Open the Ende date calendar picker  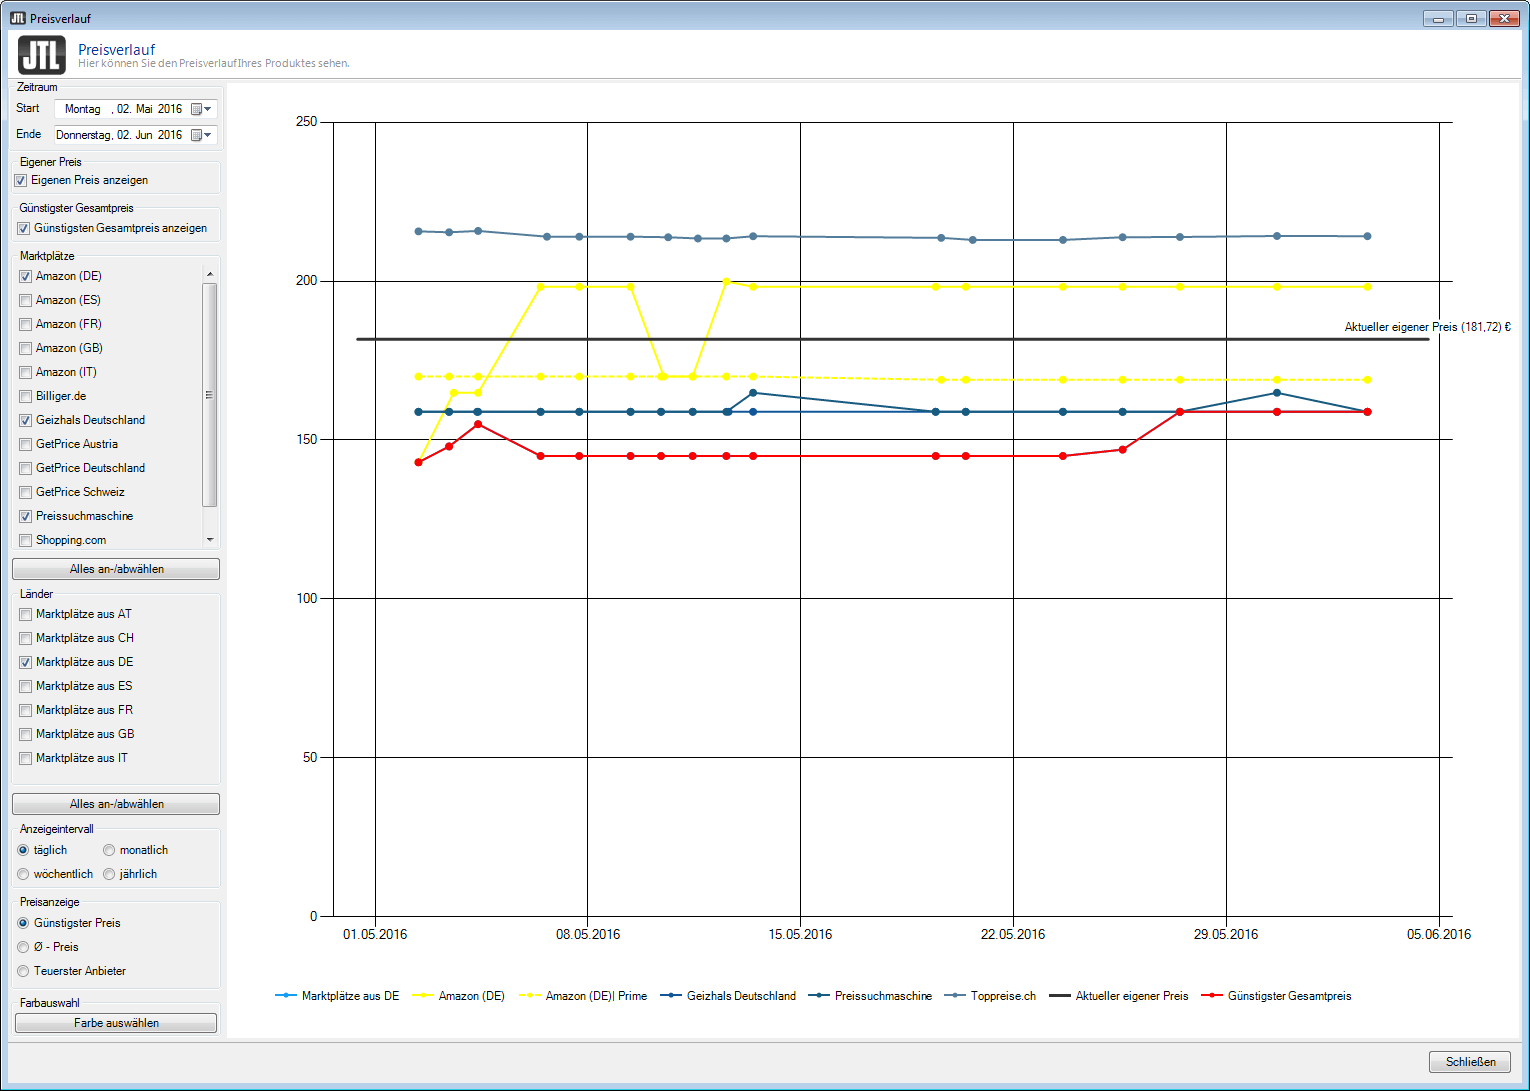tap(201, 135)
